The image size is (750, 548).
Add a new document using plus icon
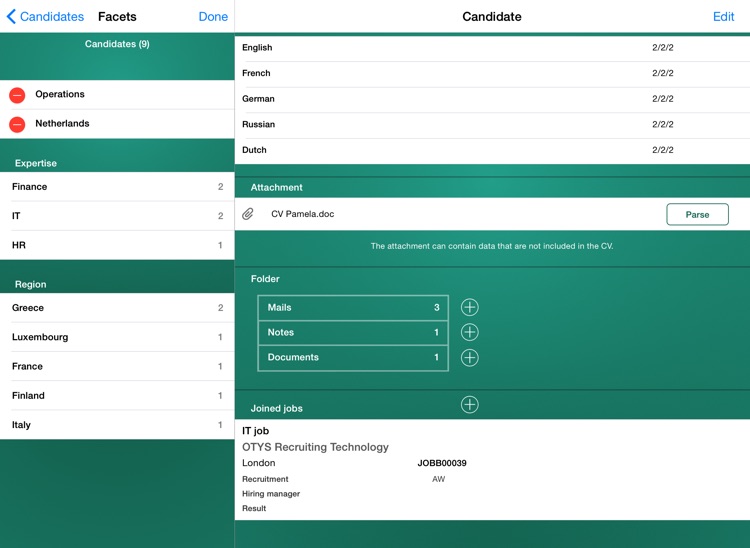469,358
